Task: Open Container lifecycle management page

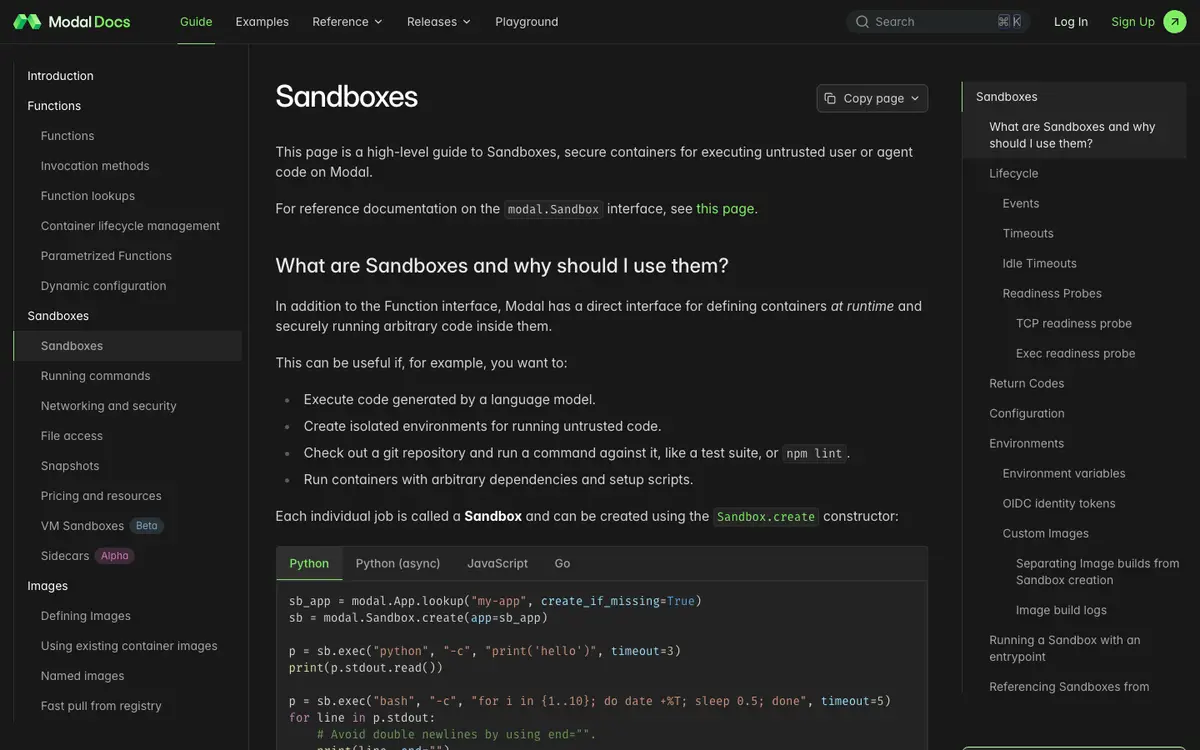Action: pyautogui.click(x=130, y=226)
